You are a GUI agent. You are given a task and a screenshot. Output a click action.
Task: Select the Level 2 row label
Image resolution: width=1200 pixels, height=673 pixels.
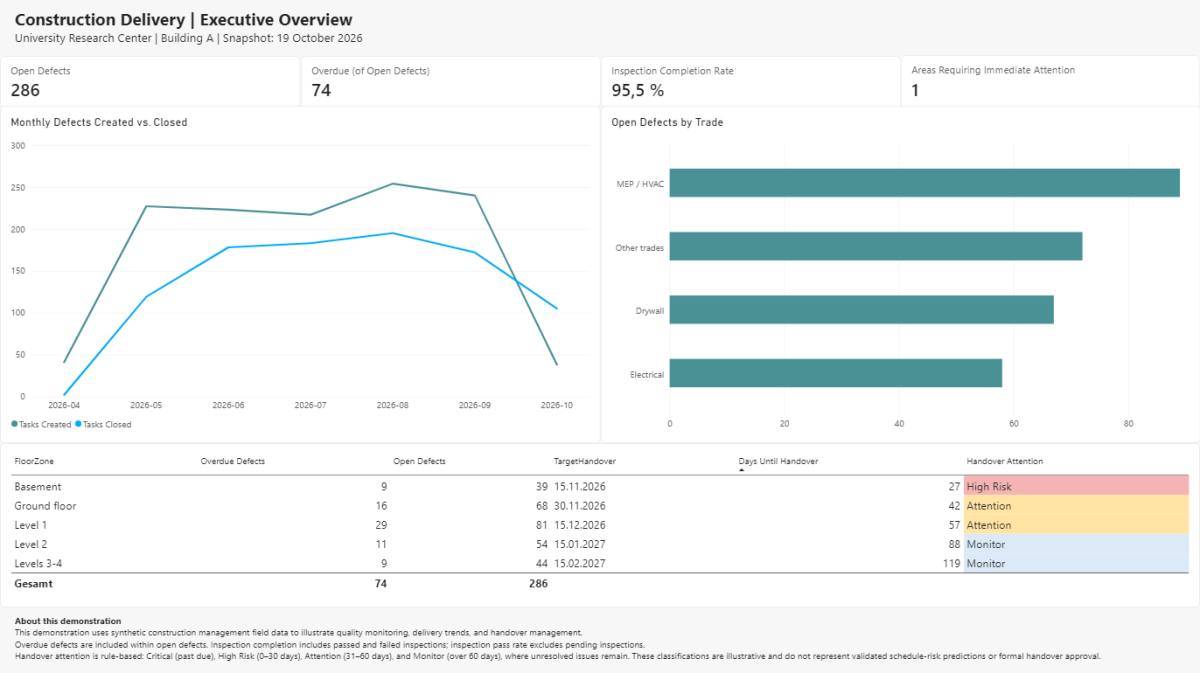pyautogui.click(x=31, y=544)
